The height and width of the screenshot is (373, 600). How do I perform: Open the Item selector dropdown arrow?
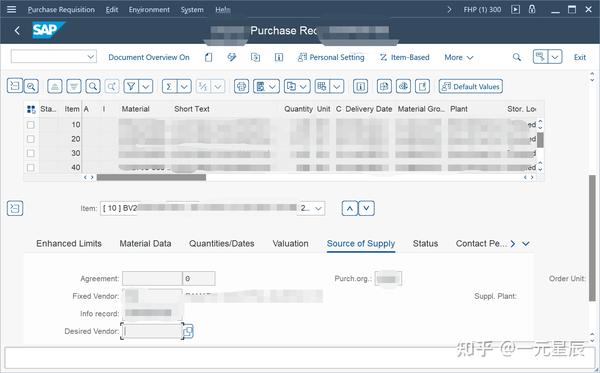(x=318, y=208)
